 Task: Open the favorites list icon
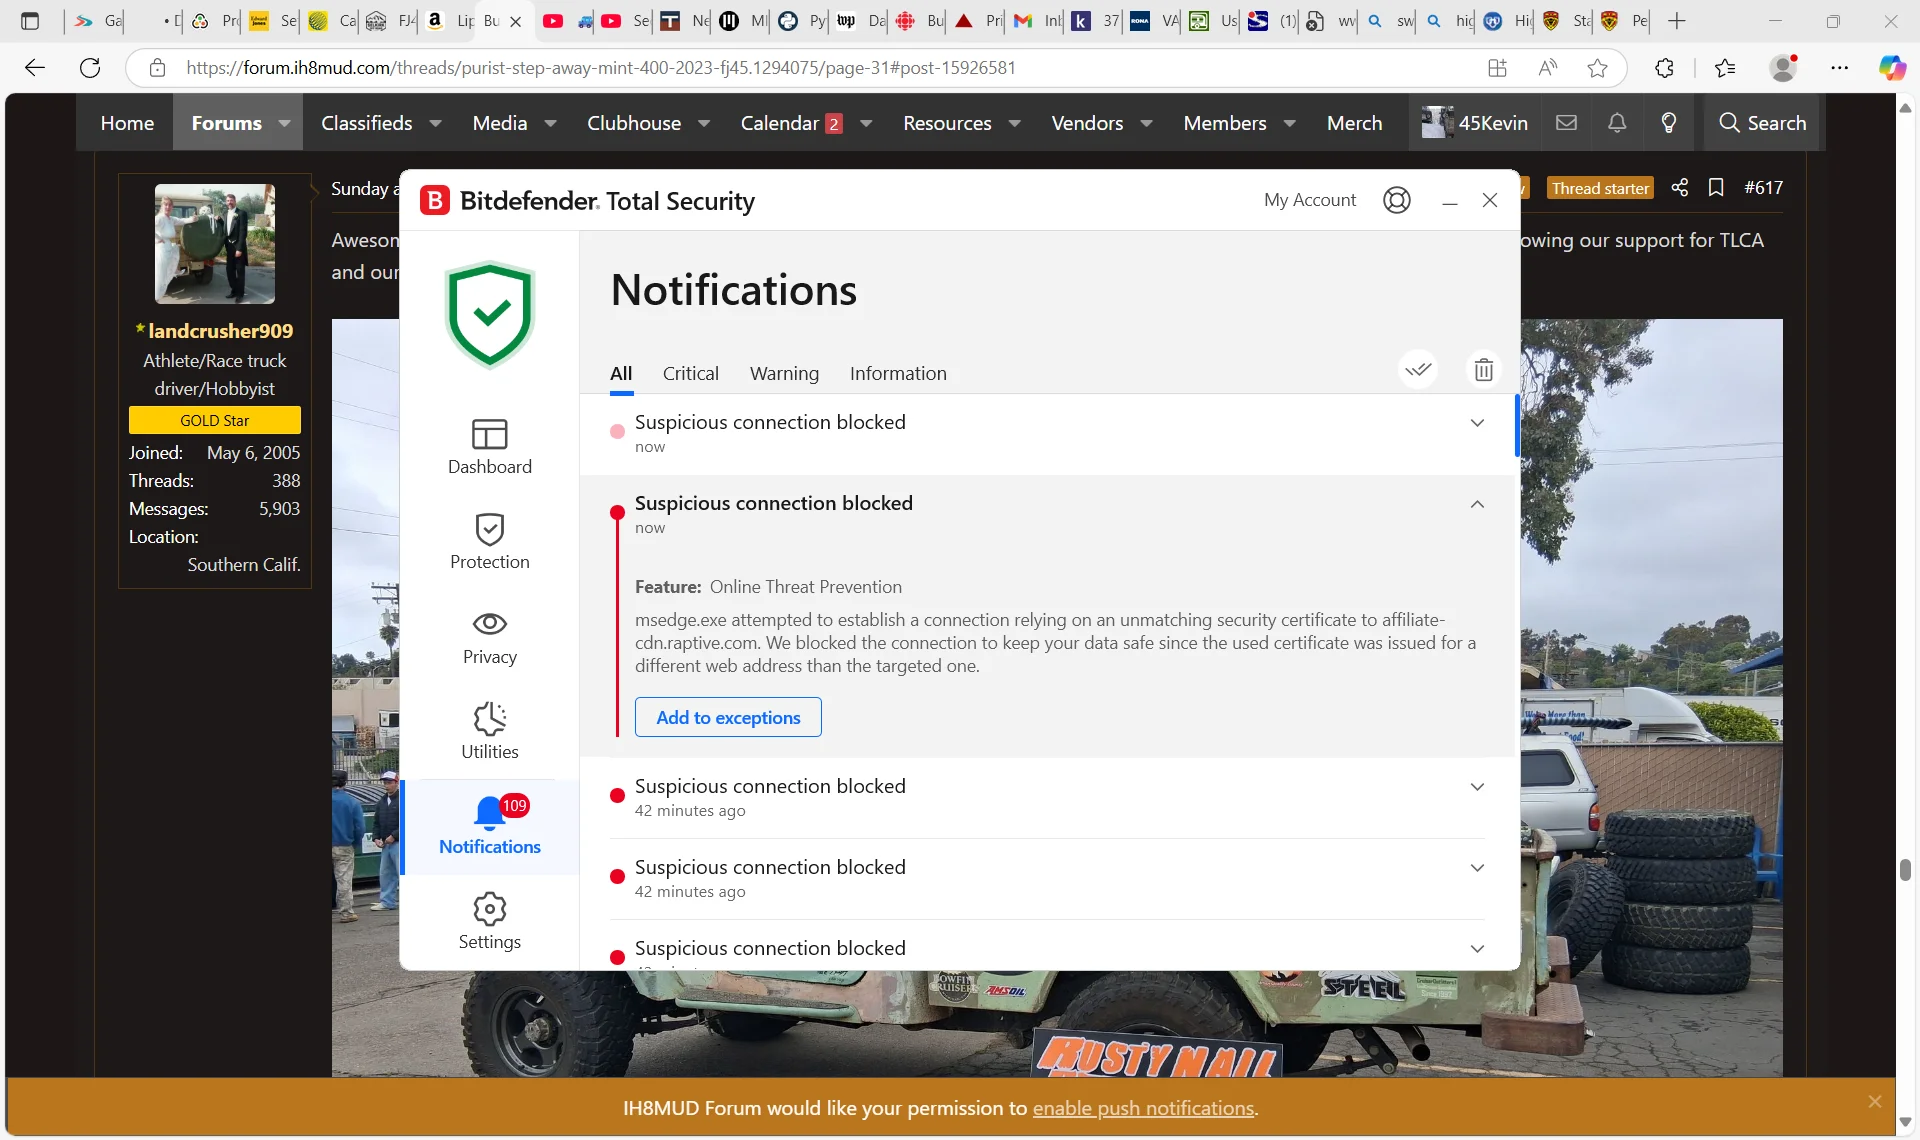click(1725, 67)
